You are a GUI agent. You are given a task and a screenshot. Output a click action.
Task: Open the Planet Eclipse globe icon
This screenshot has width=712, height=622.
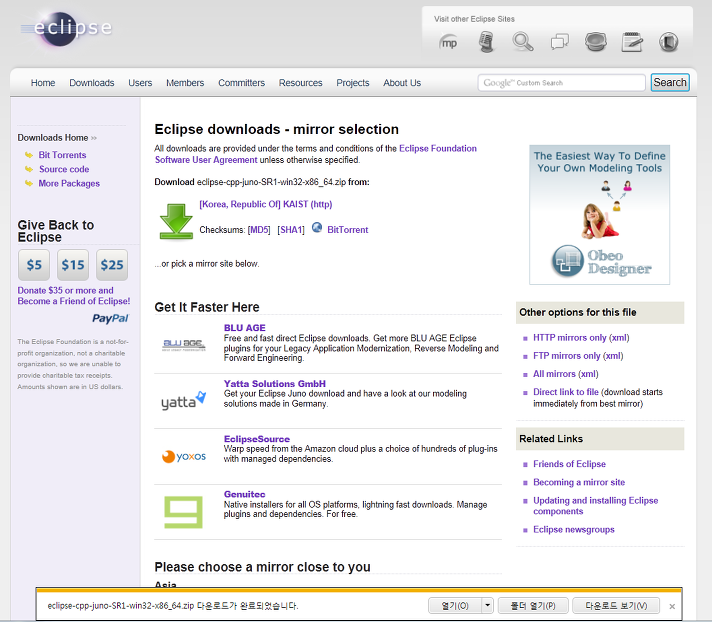click(595, 42)
